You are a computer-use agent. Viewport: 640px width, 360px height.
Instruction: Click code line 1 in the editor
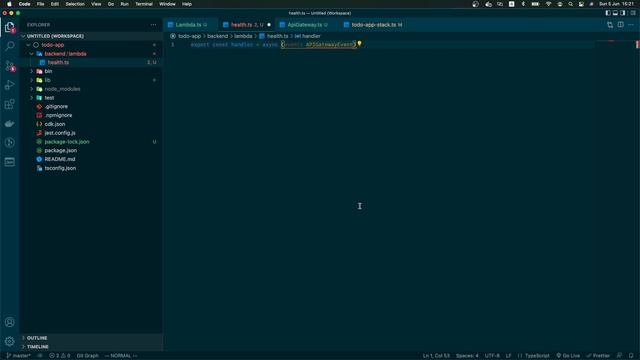273,44
